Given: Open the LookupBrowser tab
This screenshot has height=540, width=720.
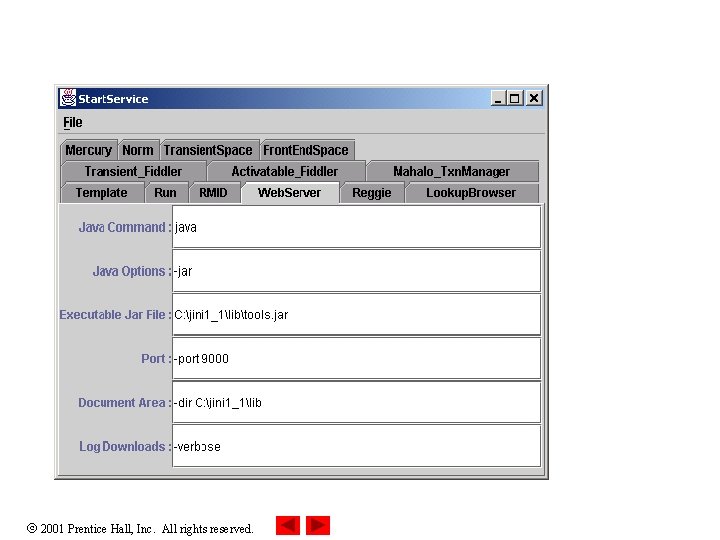Looking at the screenshot, I should 471,193.
